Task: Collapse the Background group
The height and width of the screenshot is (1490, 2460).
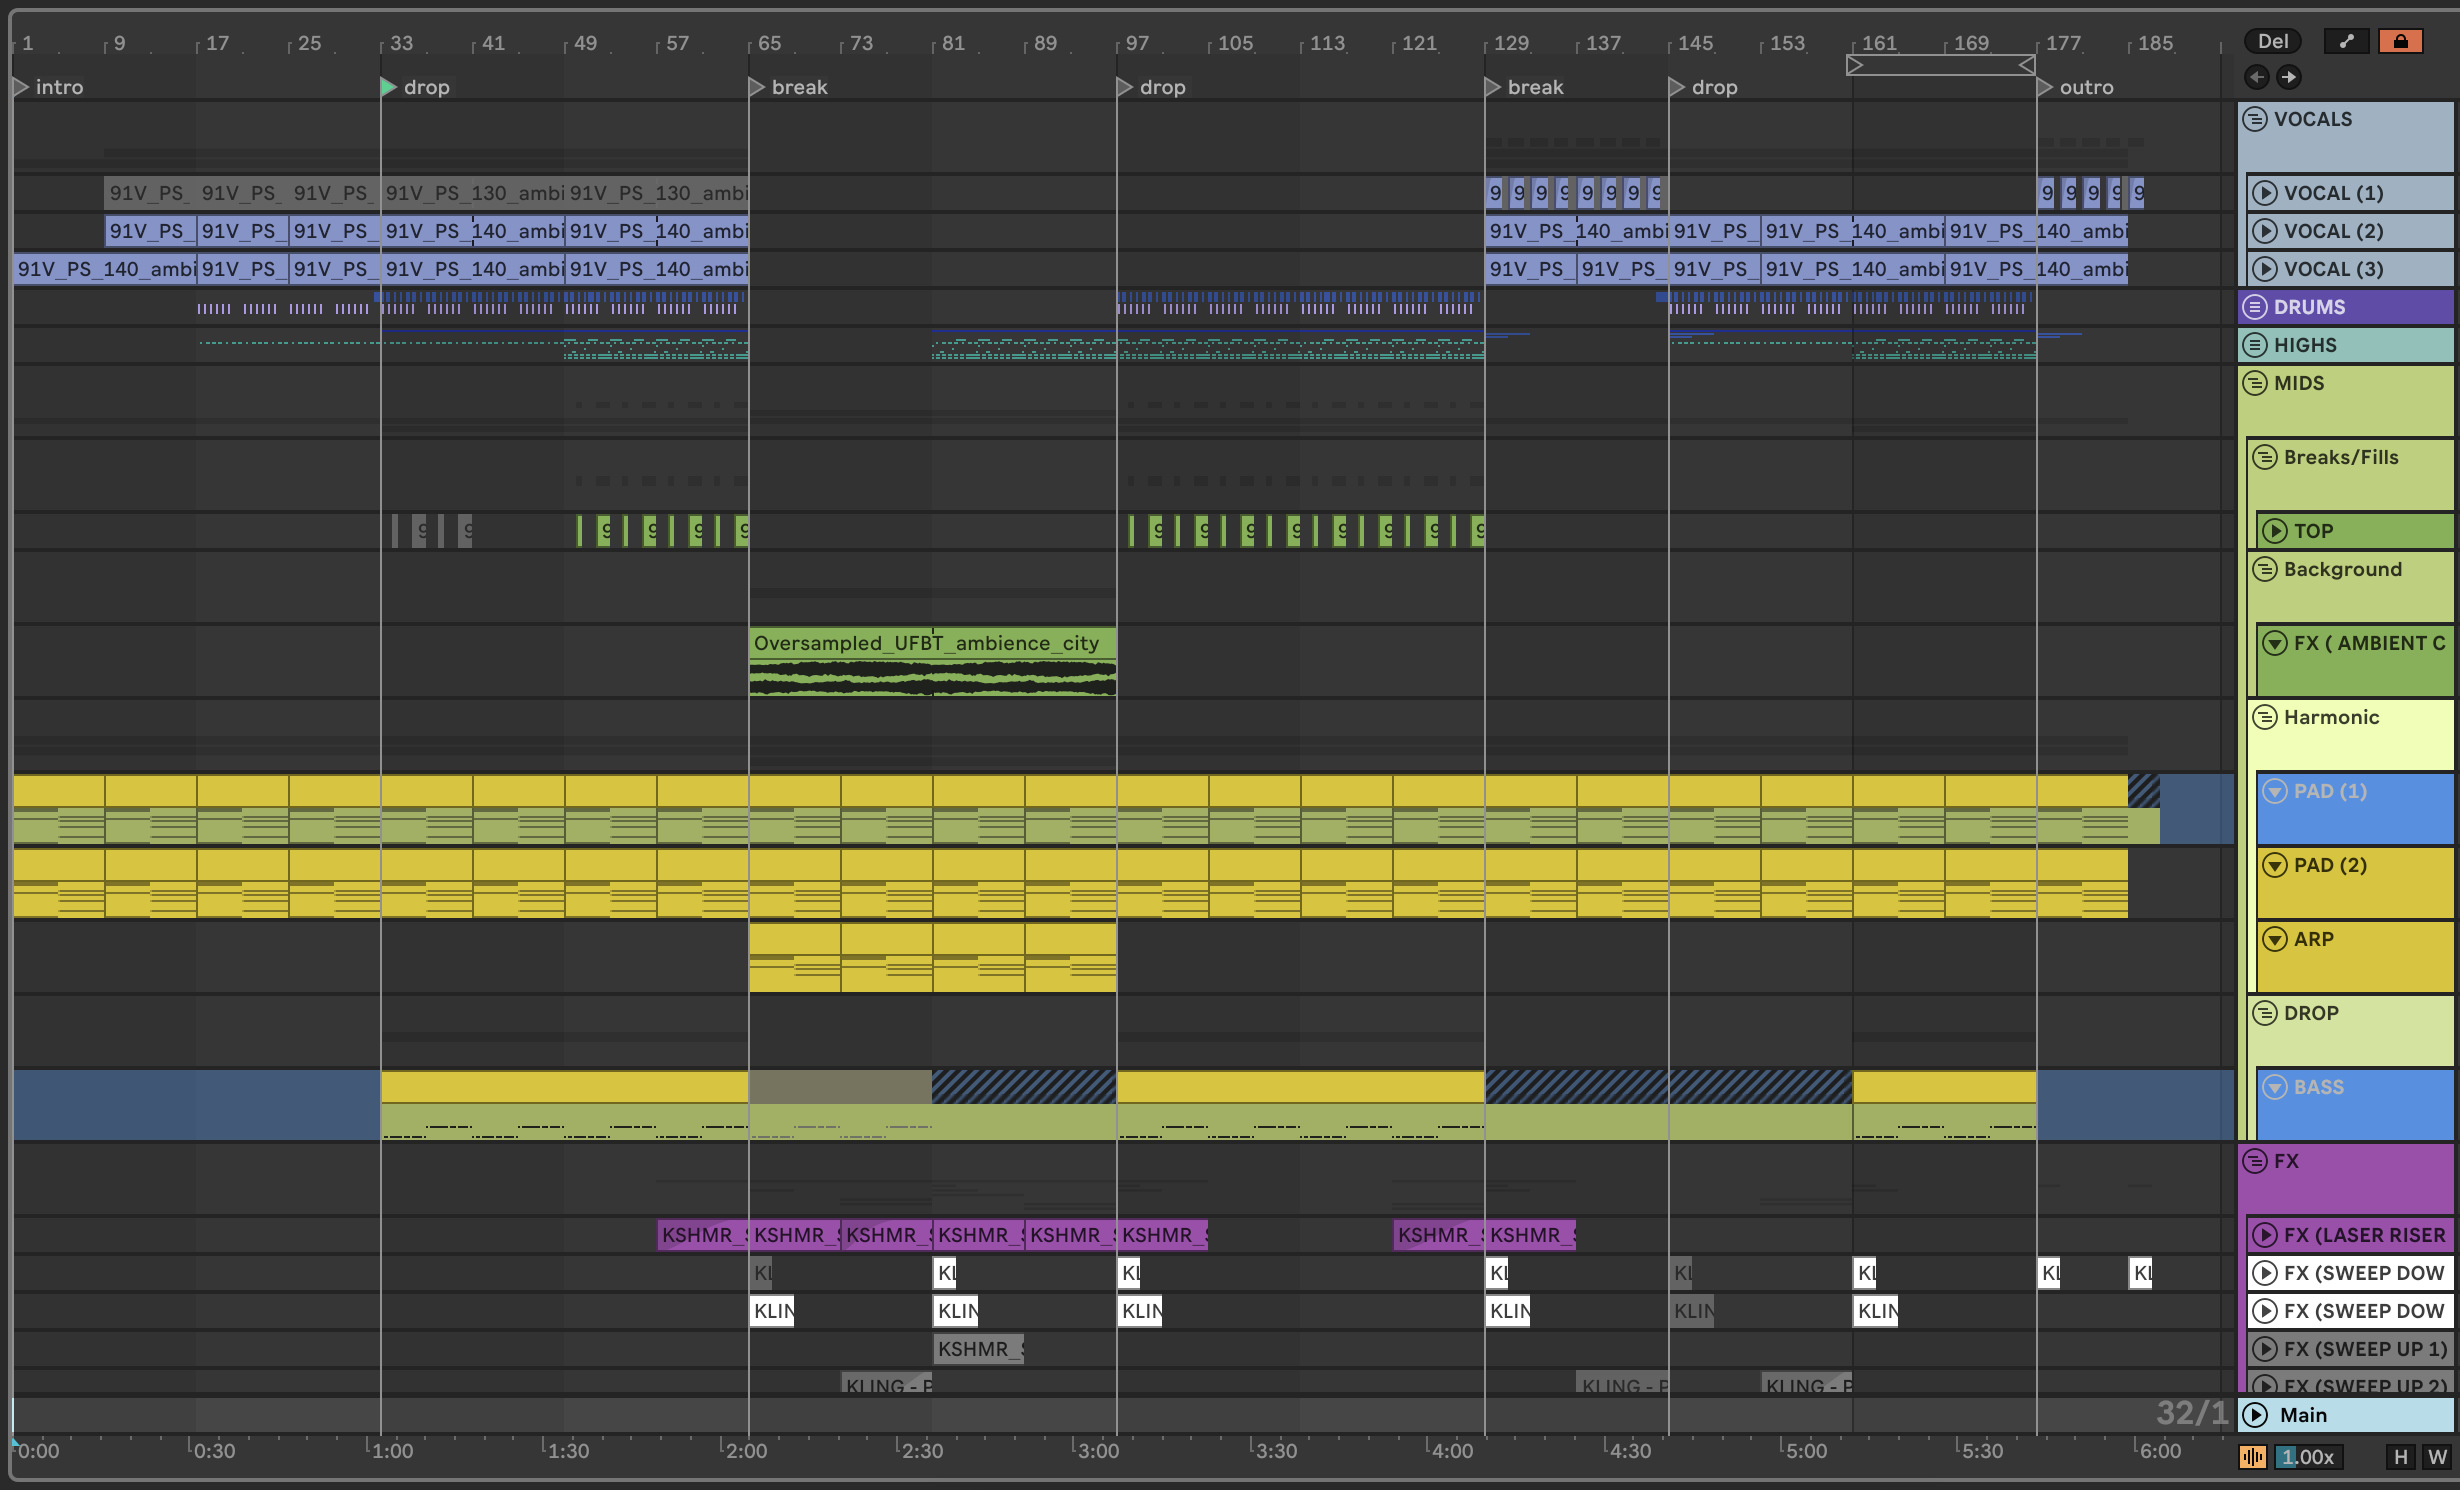Action: click(x=2266, y=569)
